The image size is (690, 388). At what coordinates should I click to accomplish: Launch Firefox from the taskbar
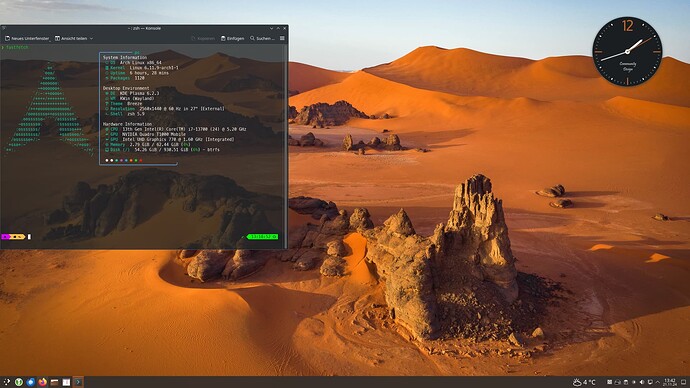tap(42, 382)
